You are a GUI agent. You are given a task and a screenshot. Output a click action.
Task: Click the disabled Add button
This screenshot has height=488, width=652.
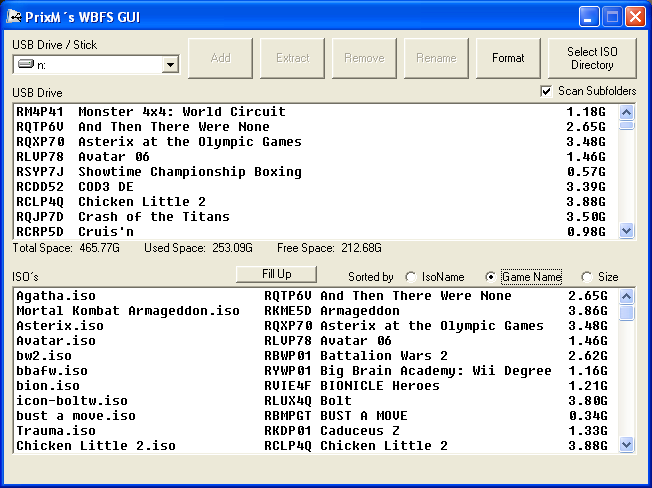(221, 58)
